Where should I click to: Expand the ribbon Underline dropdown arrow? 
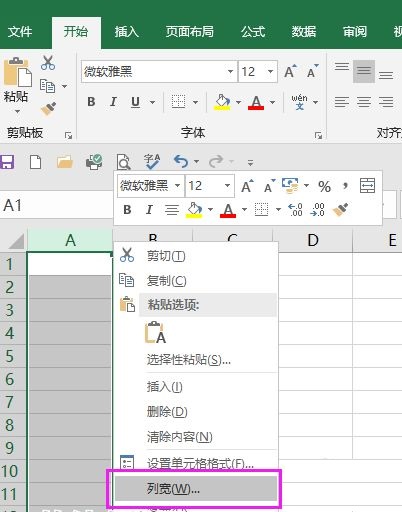pyautogui.click(x=152, y=102)
